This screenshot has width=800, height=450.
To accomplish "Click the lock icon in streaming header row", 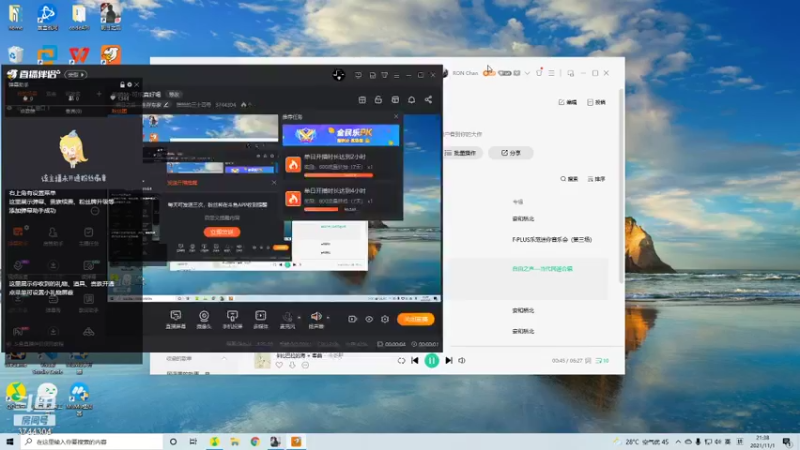I will pos(378,99).
